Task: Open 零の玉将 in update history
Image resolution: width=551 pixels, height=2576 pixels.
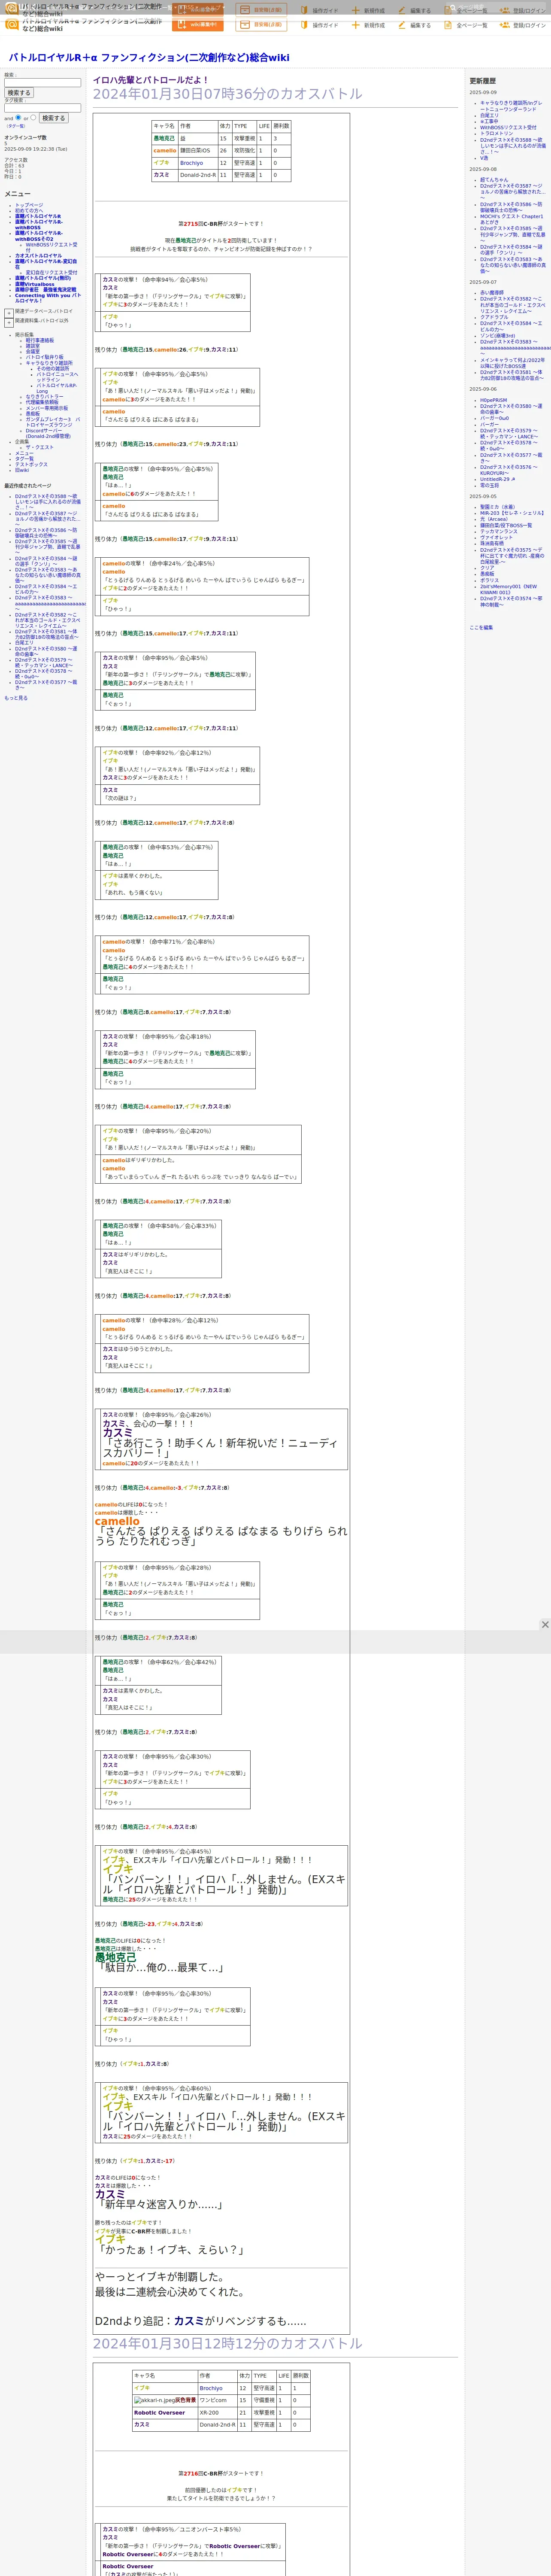Action: [489, 485]
